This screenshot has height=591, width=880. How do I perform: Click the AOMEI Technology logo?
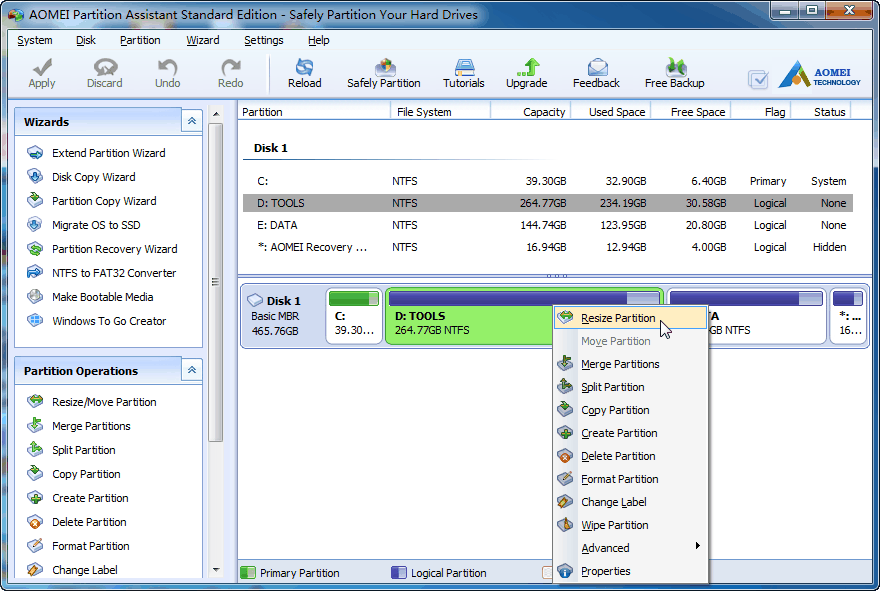pos(819,75)
